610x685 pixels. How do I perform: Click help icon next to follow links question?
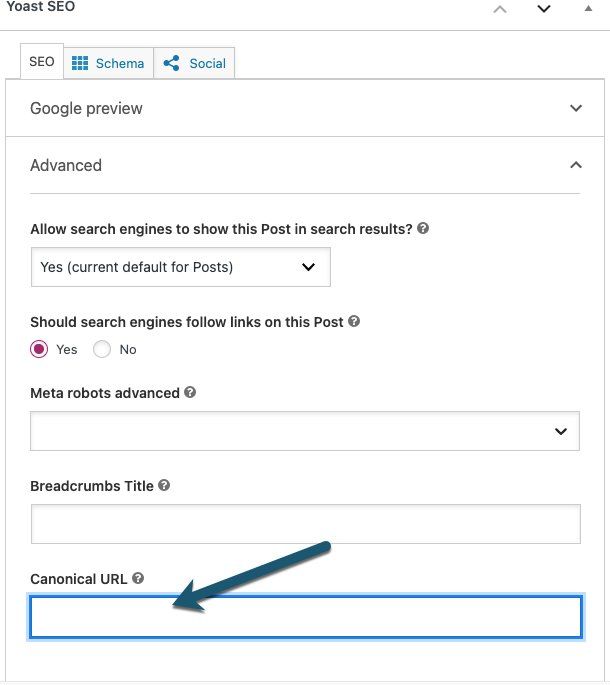pyautogui.click(x=354, y=322)
